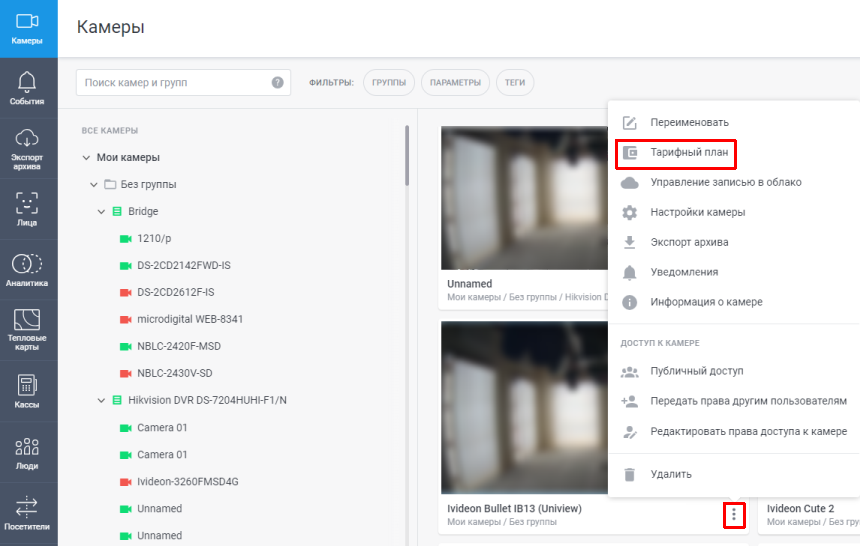Image resolution: width=860 pixels, height=546 pixels.
Task: Click the search help question mark icon
Action: 278,82
